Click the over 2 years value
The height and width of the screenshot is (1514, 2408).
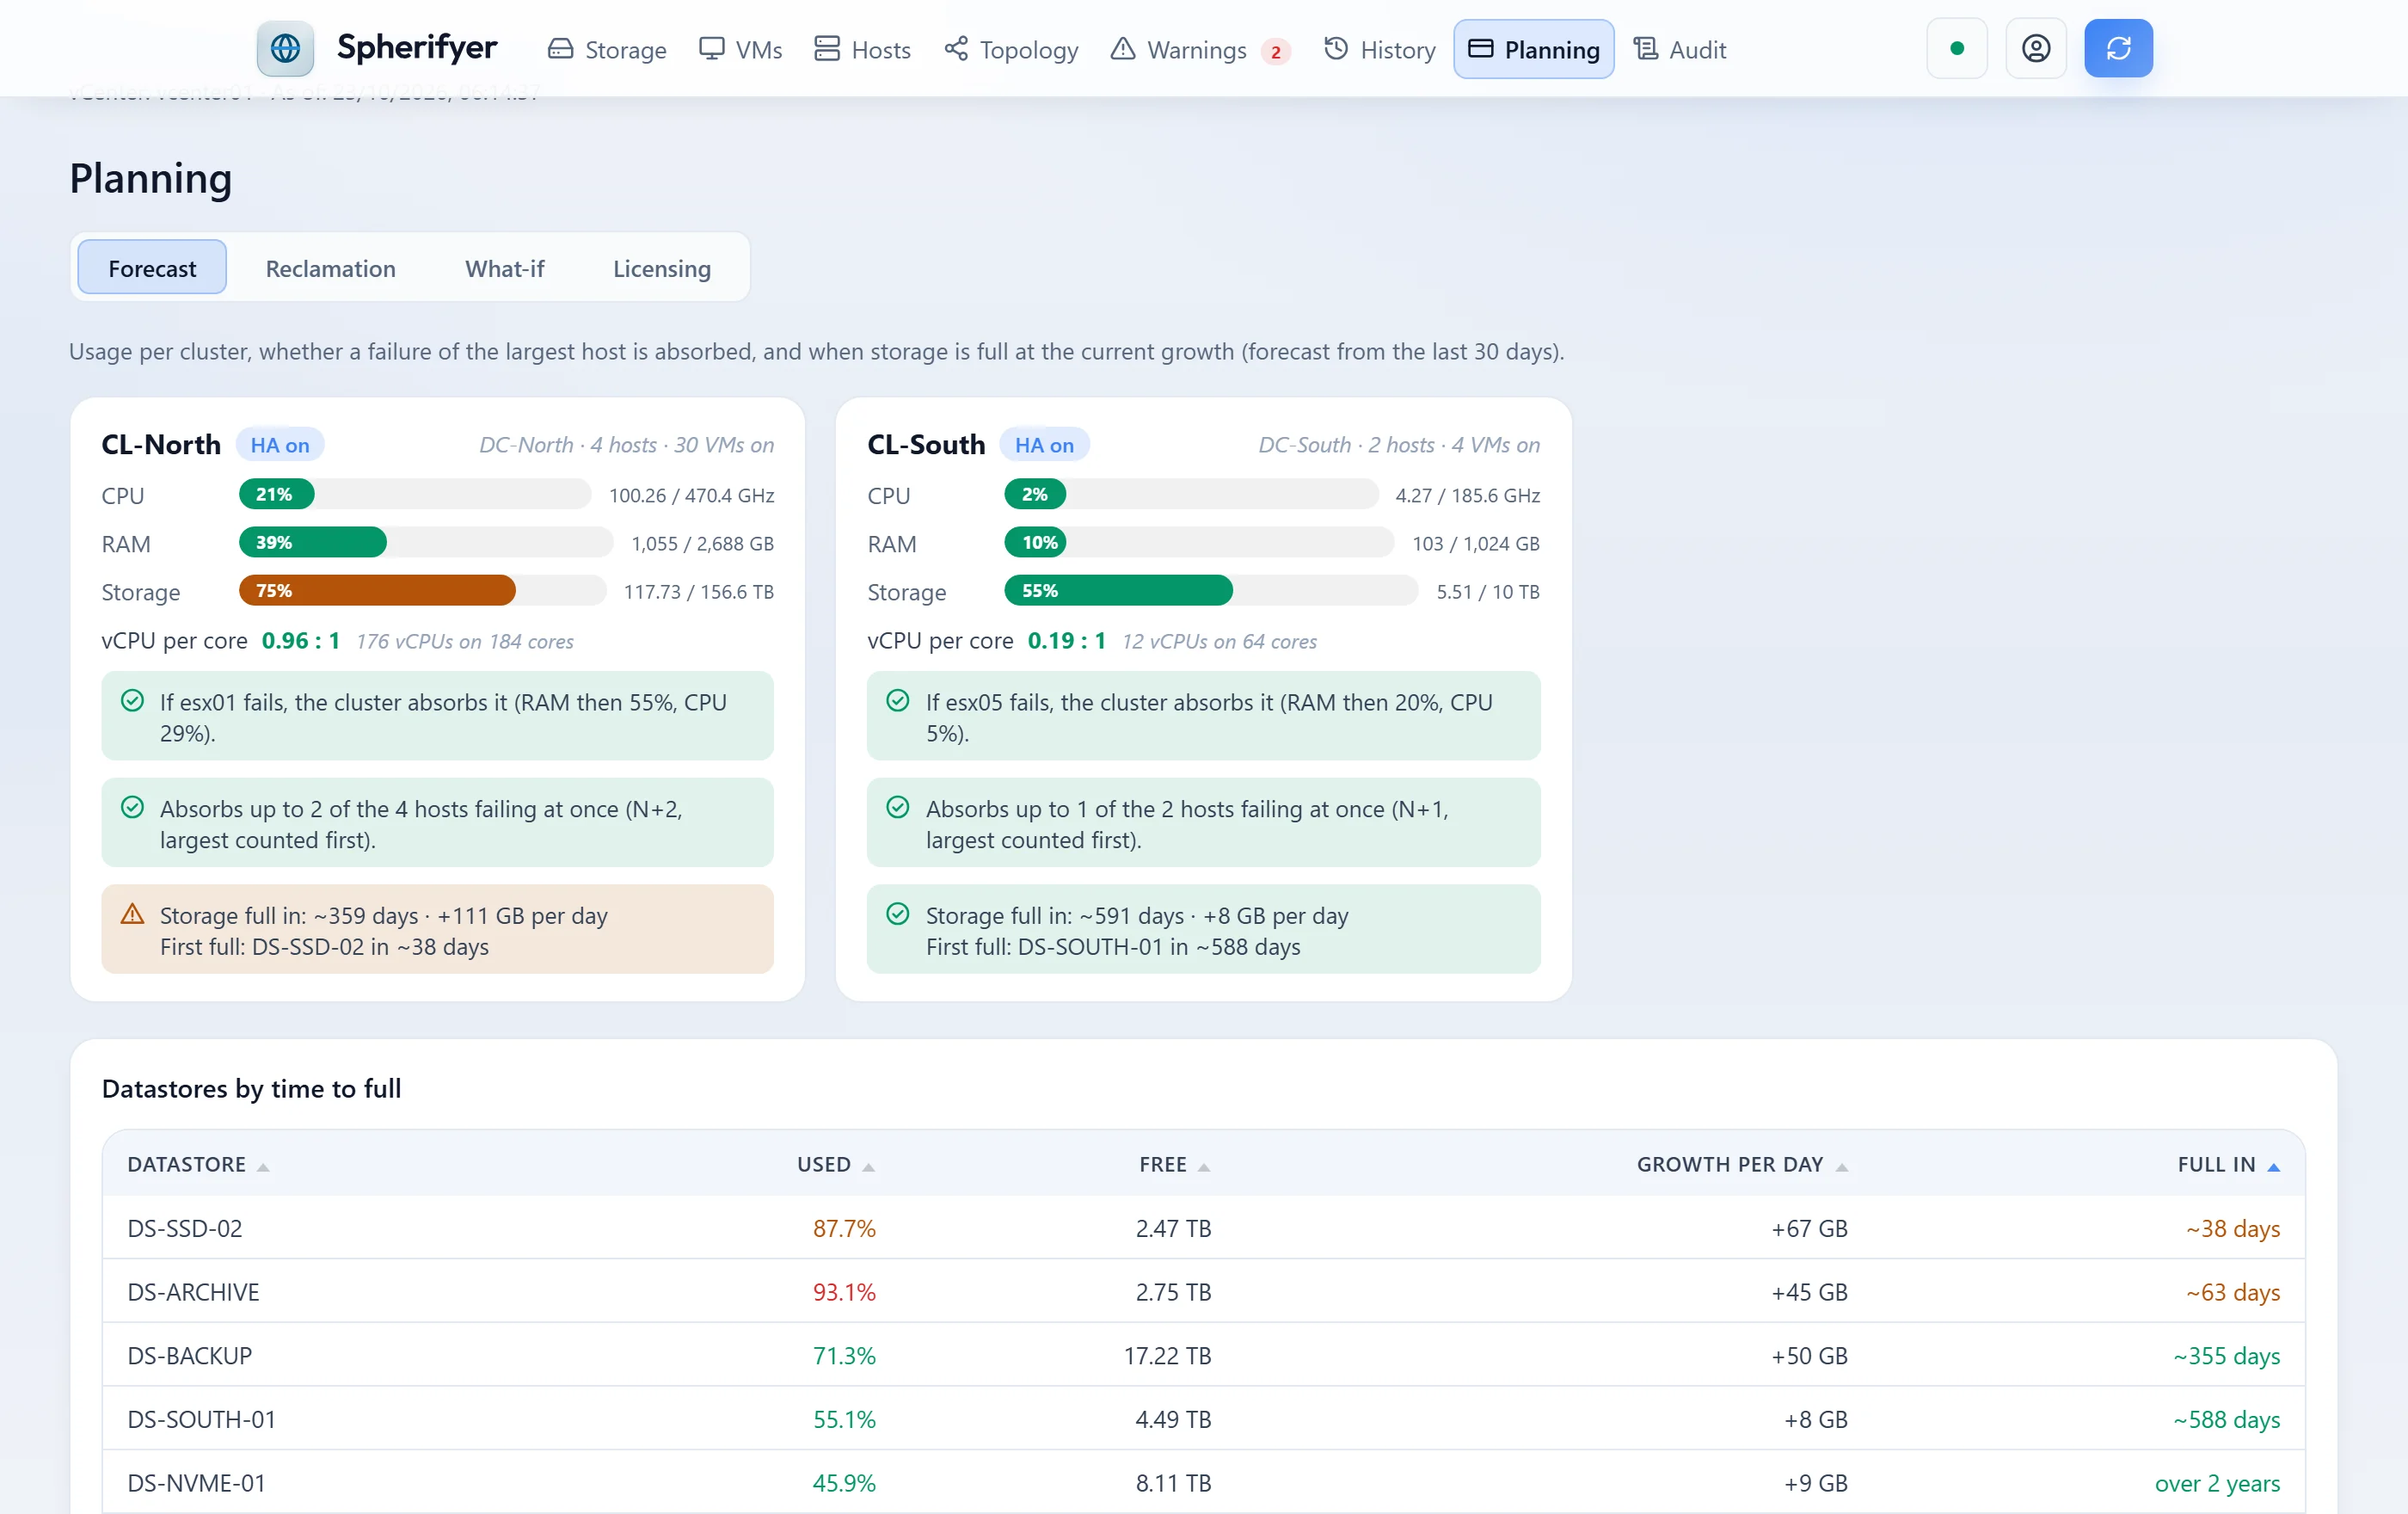pos(2217,1483)
